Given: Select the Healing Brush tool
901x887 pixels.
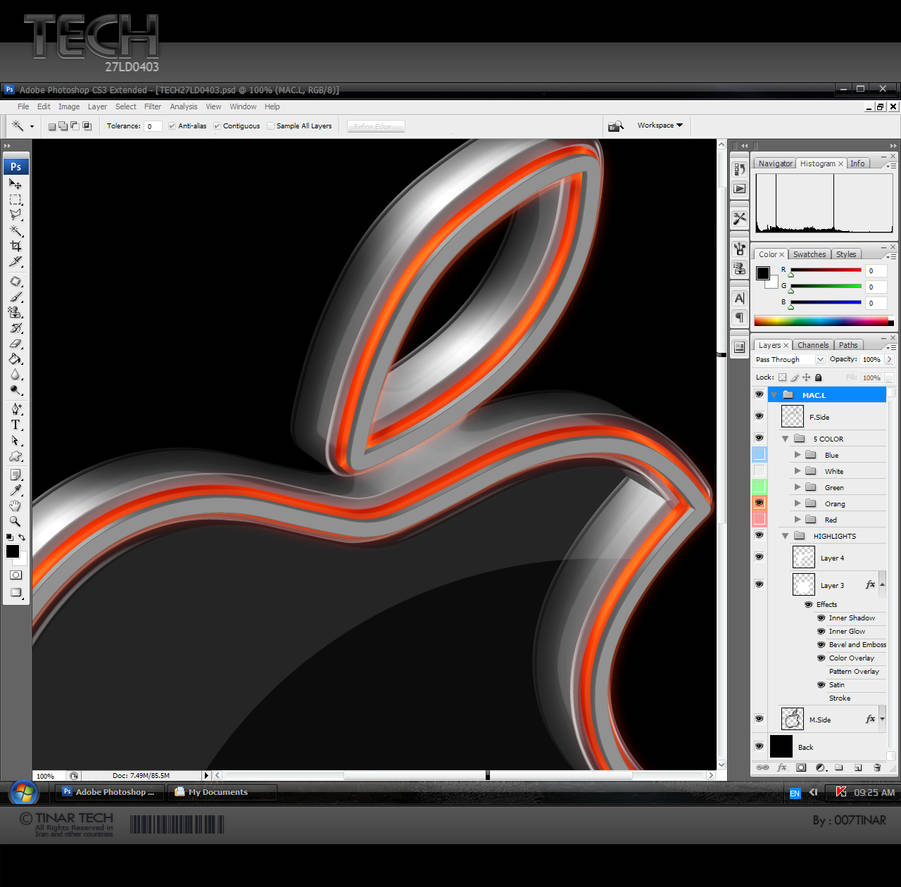Looking at the screenshot, I should pyautogui.click(x=16, y=281).
